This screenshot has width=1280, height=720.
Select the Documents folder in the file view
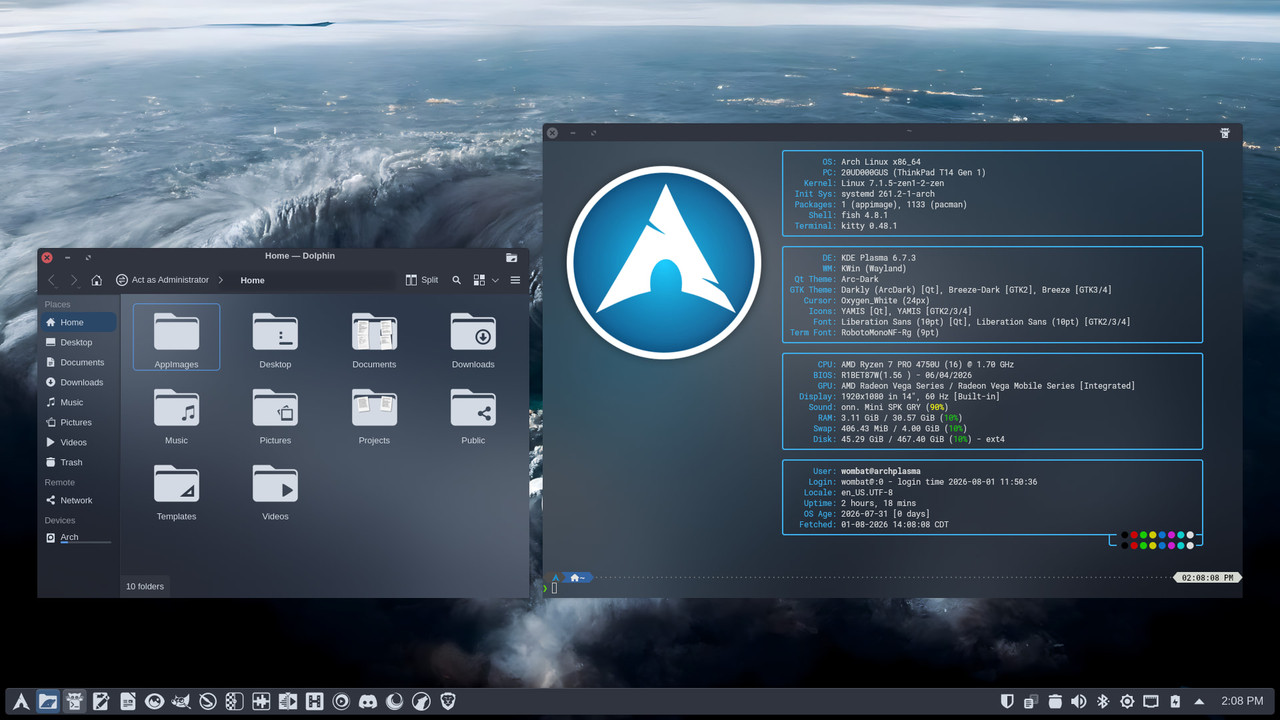click(374, 338)
